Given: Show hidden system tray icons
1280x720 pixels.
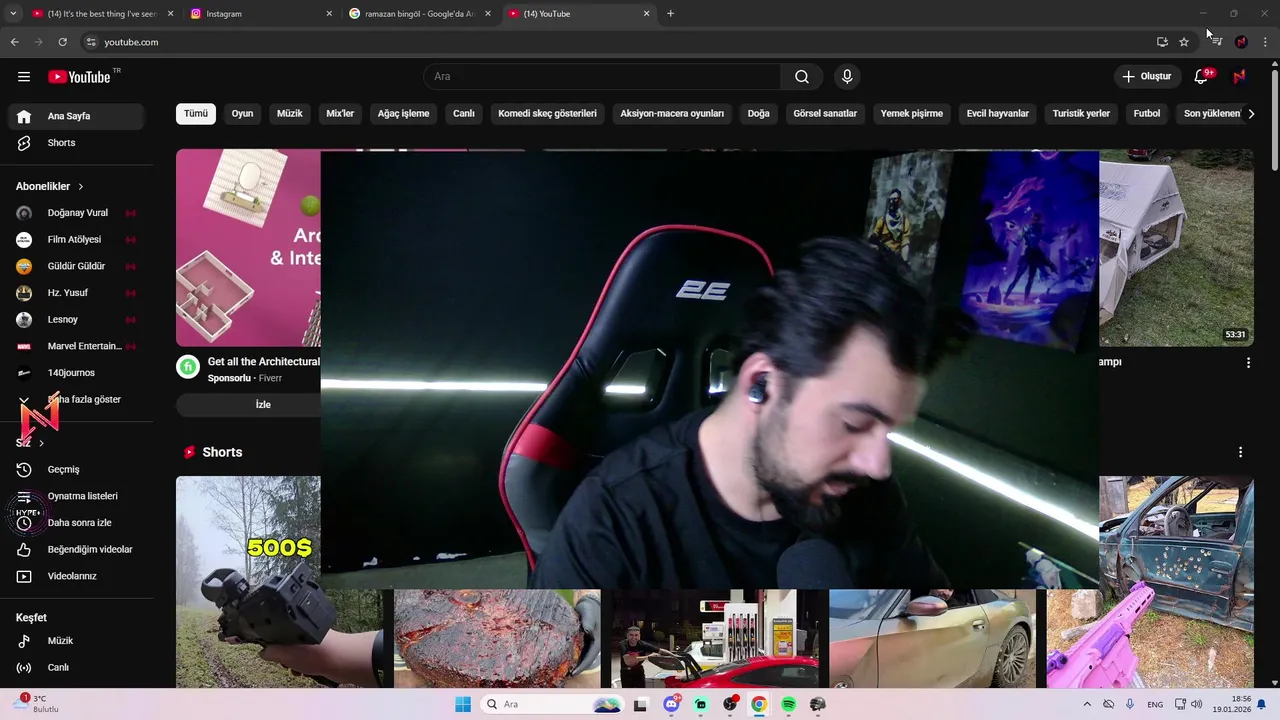Looking at the screenshot, I should click(1087, 704).
